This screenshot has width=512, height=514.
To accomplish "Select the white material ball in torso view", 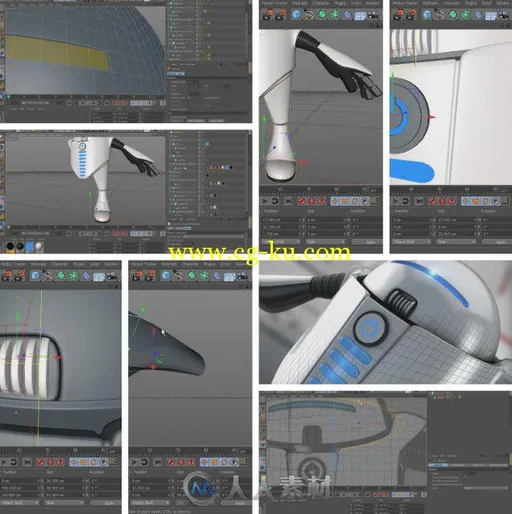I will tap(39, 246).
